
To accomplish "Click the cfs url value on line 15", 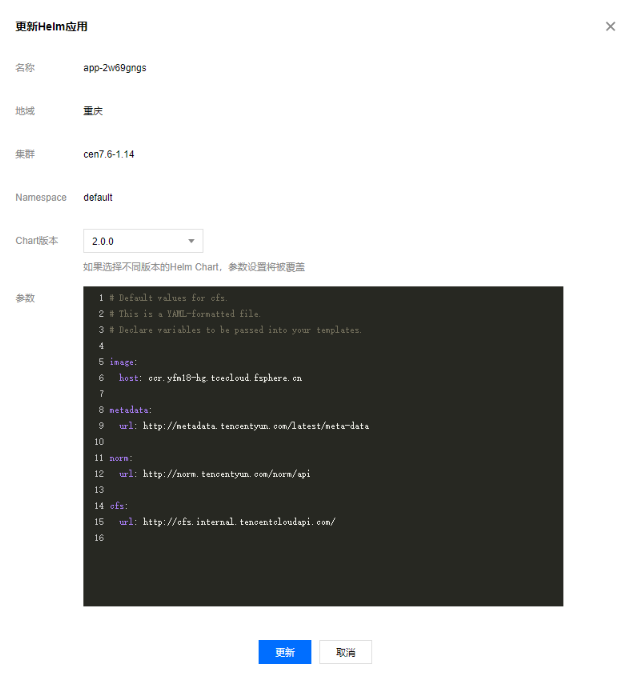I will 239,522.
